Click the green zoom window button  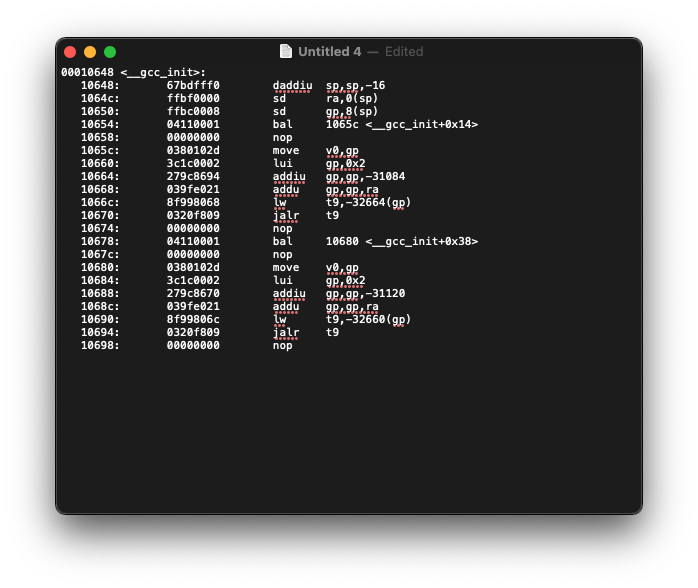110,52
